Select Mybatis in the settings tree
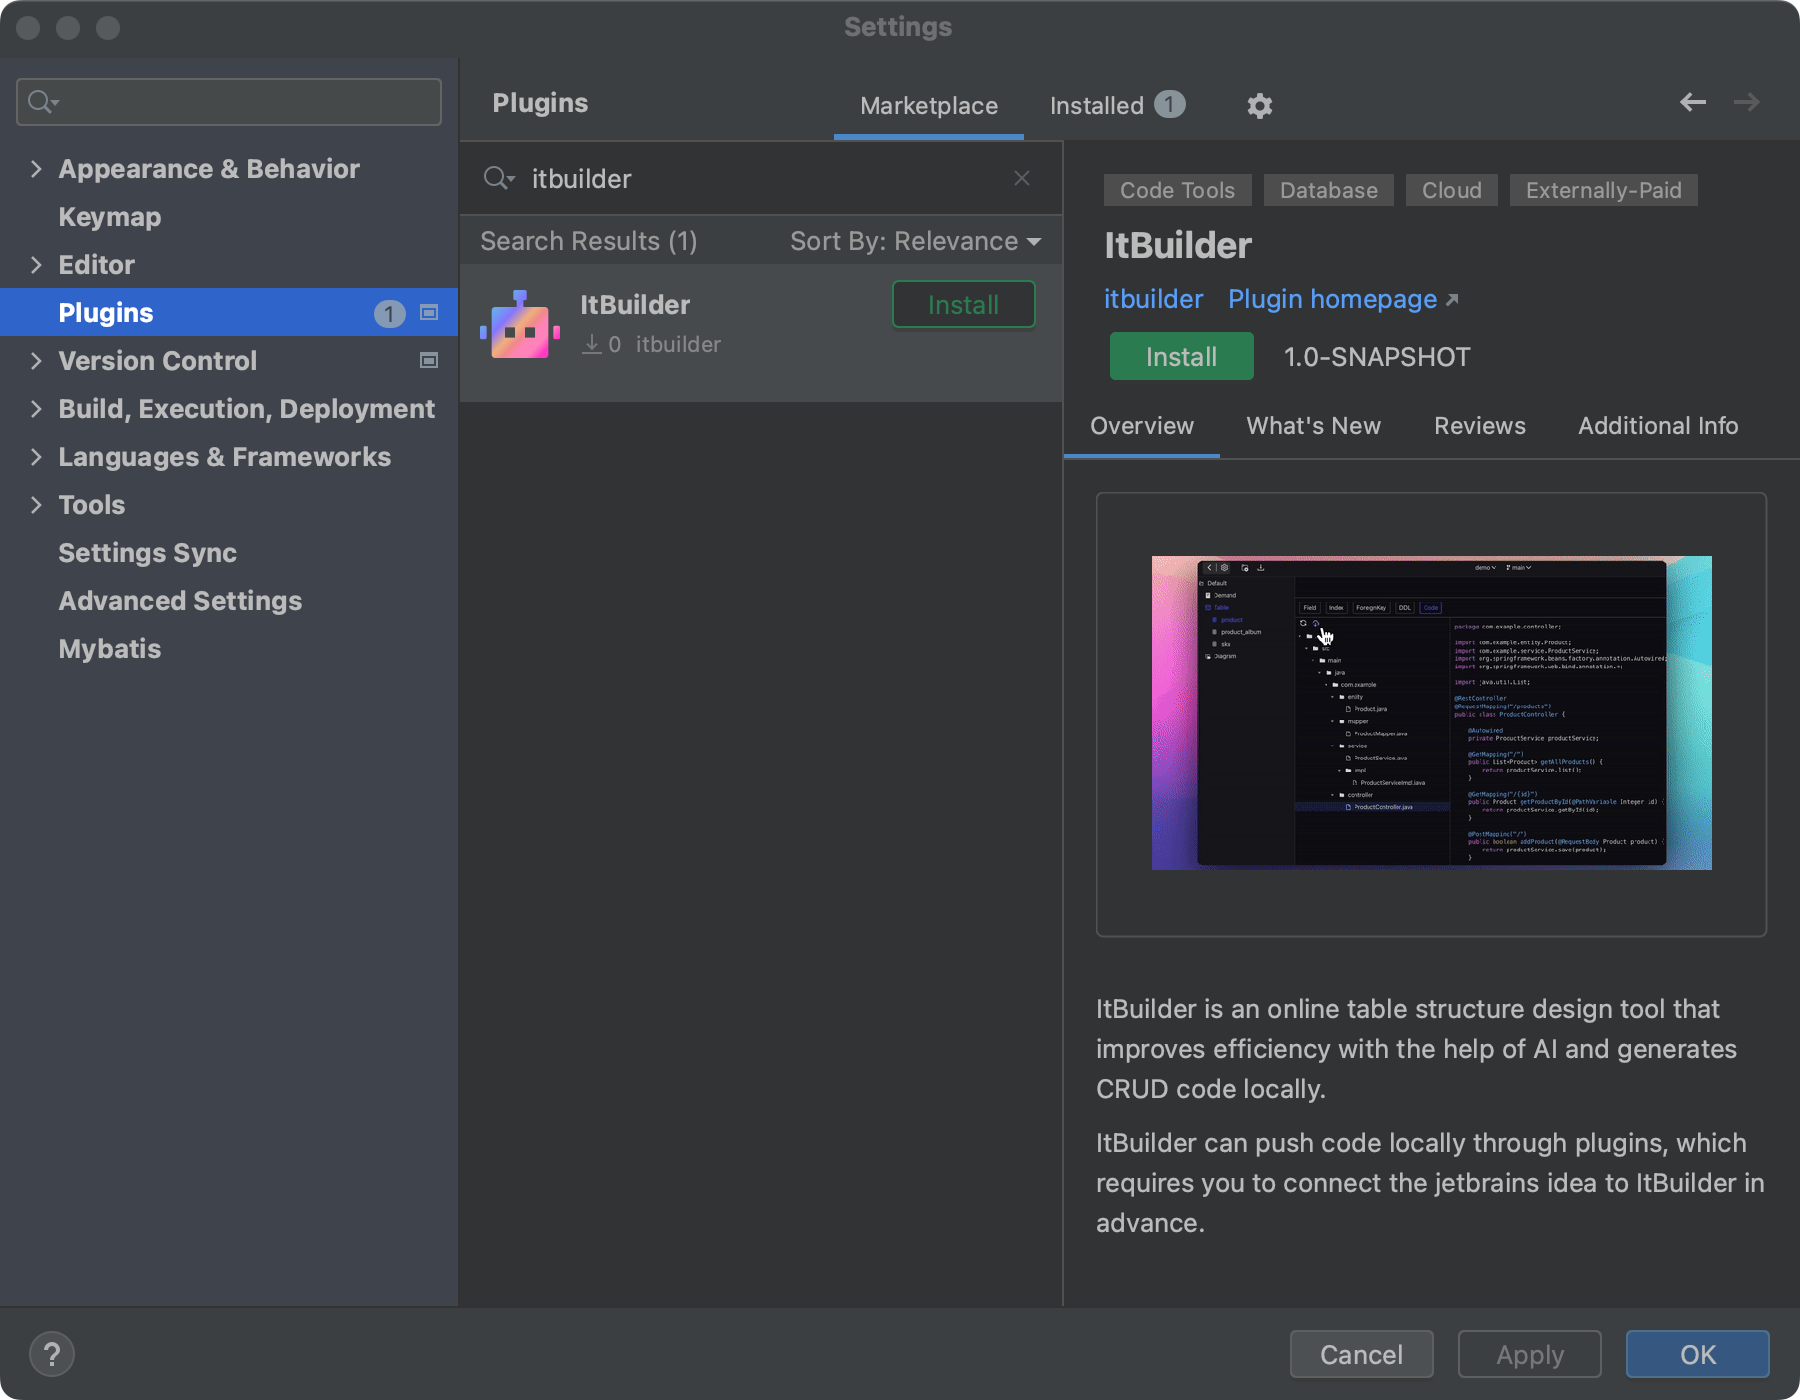 [x=110, y=649]
